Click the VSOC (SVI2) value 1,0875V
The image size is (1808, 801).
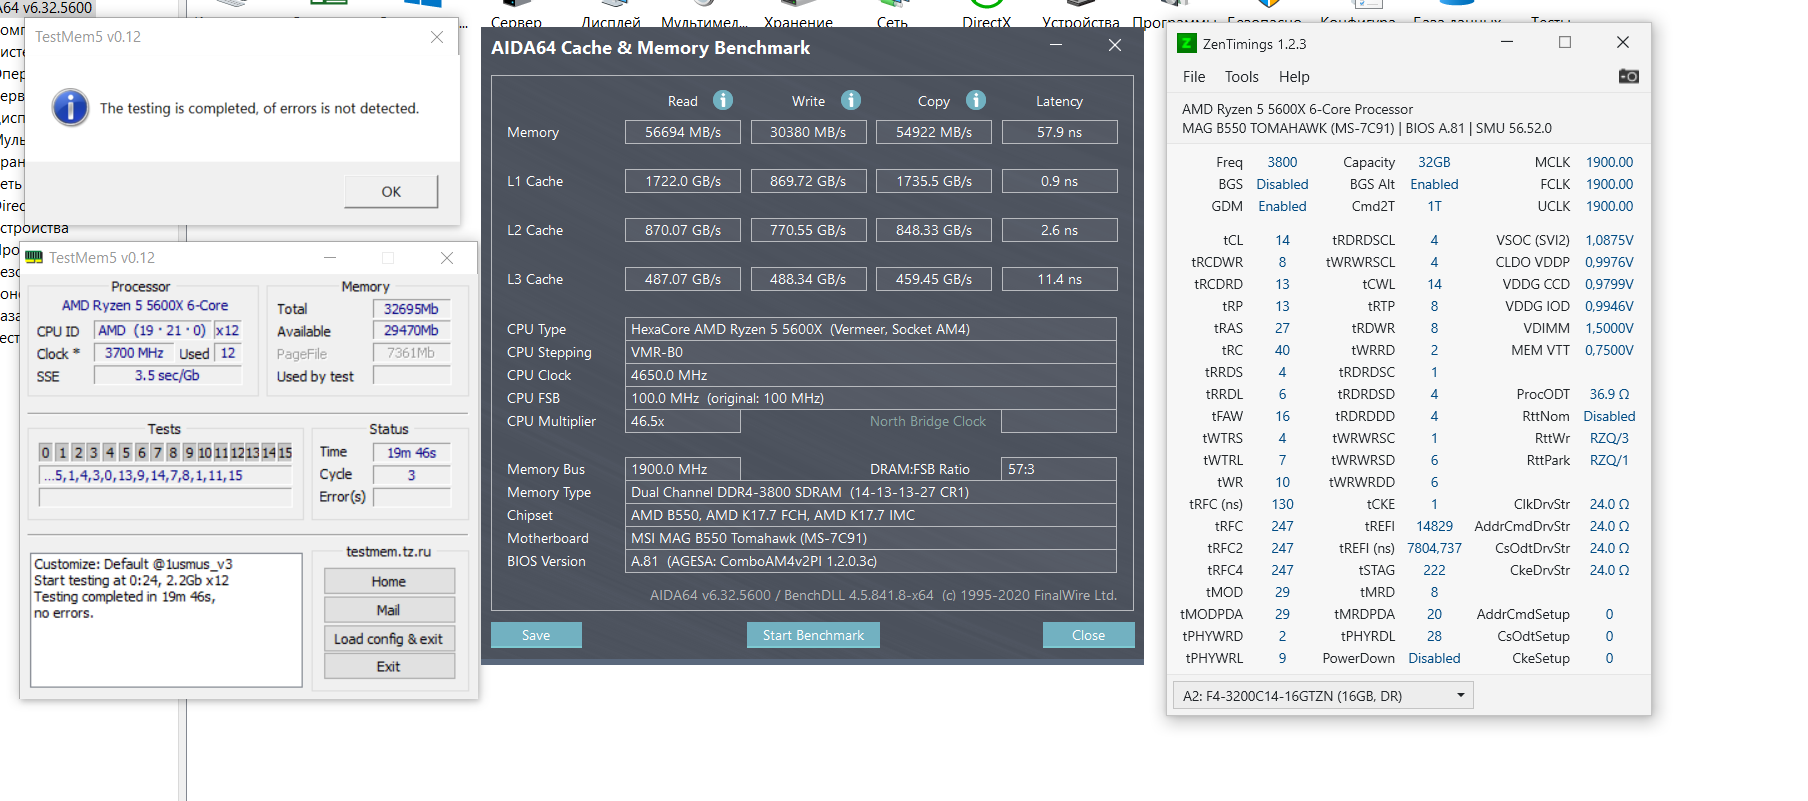1609,240
